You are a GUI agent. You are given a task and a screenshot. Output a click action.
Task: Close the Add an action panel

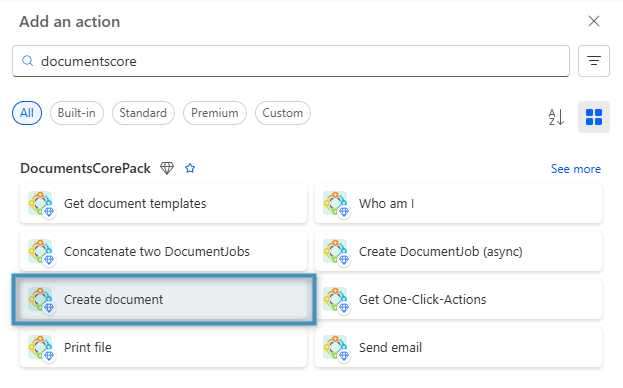594,21
